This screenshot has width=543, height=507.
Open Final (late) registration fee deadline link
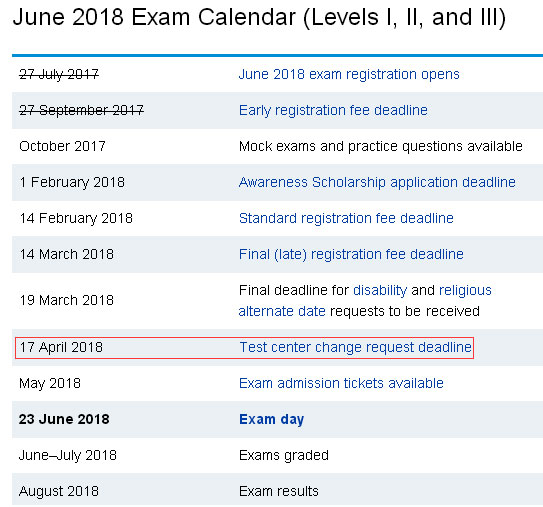[351, 255]
